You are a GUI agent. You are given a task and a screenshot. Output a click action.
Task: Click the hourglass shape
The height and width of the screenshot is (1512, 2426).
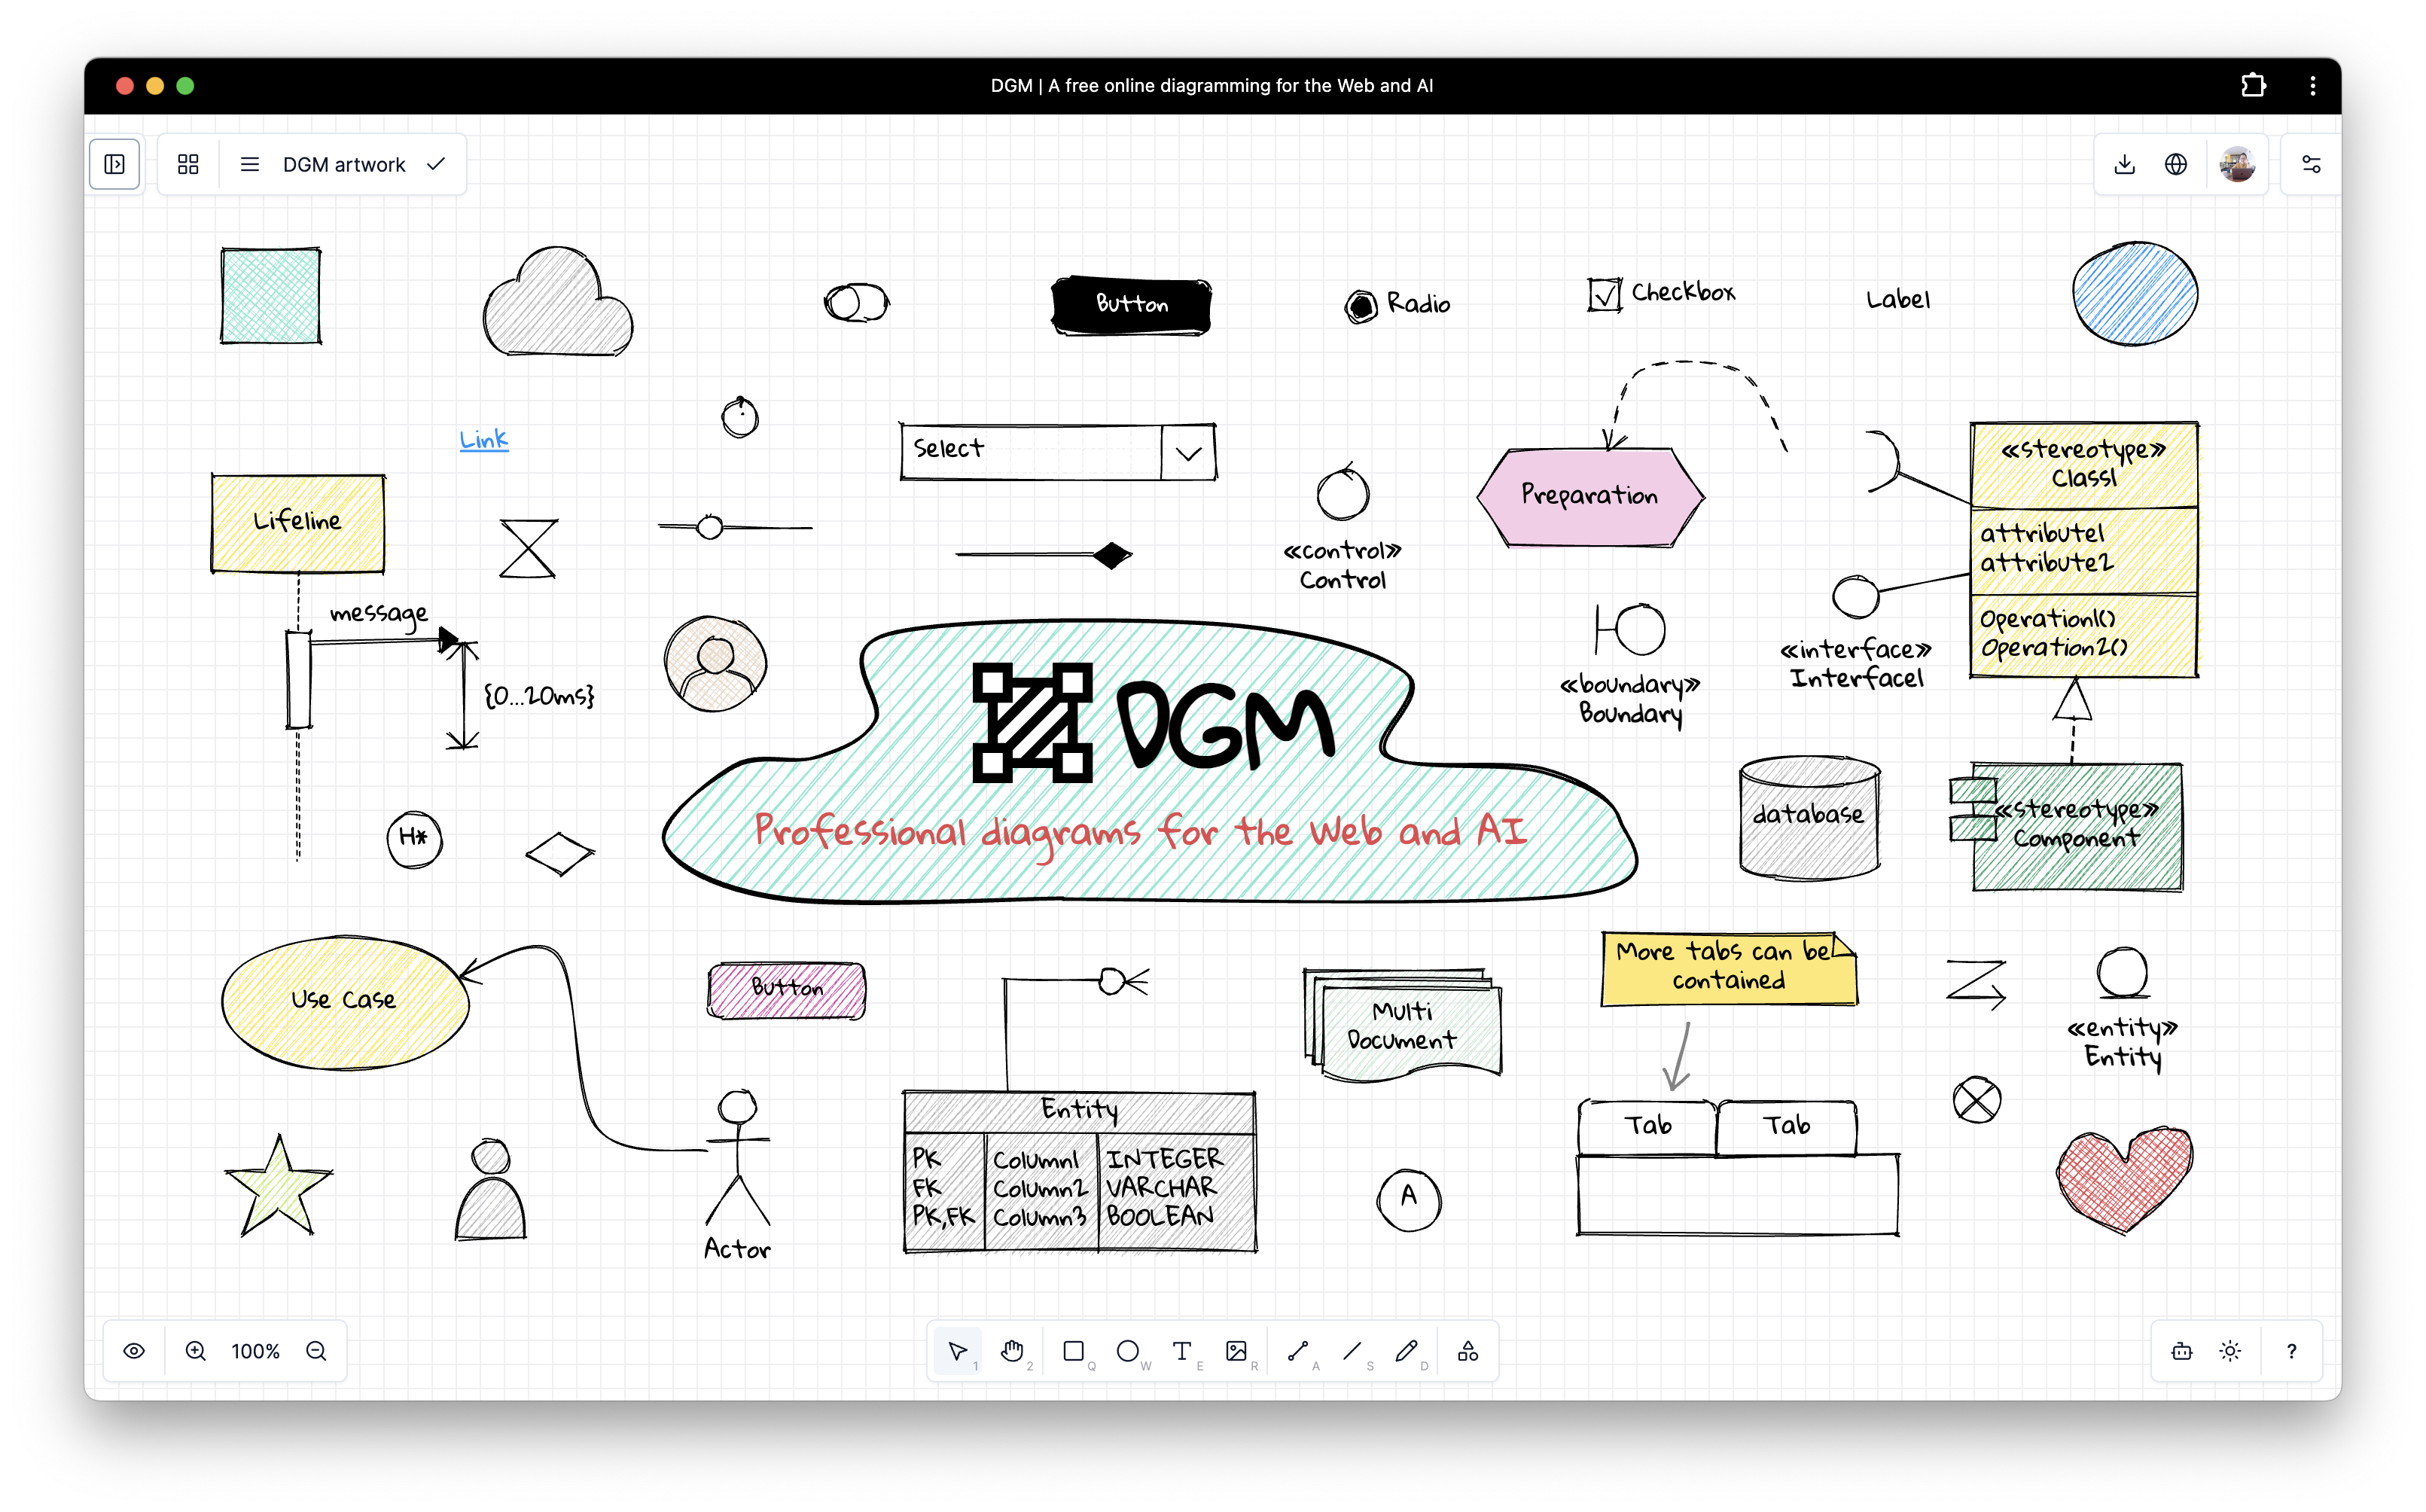(528, 548)
